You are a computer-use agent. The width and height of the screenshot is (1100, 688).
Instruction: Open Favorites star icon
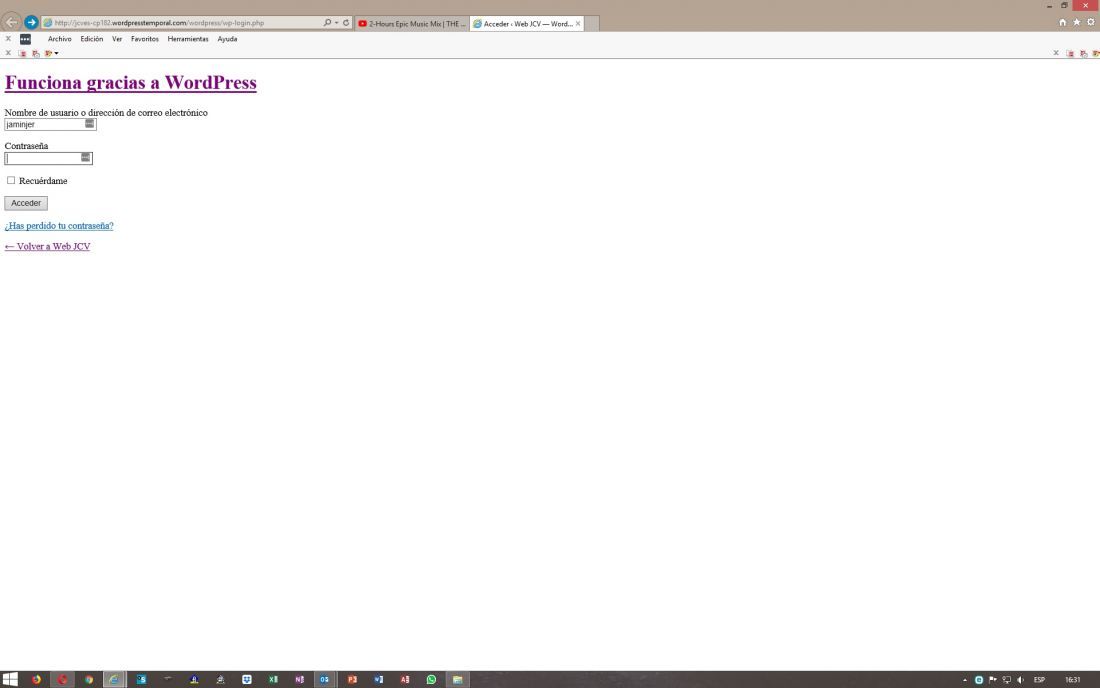(1076, 22)
